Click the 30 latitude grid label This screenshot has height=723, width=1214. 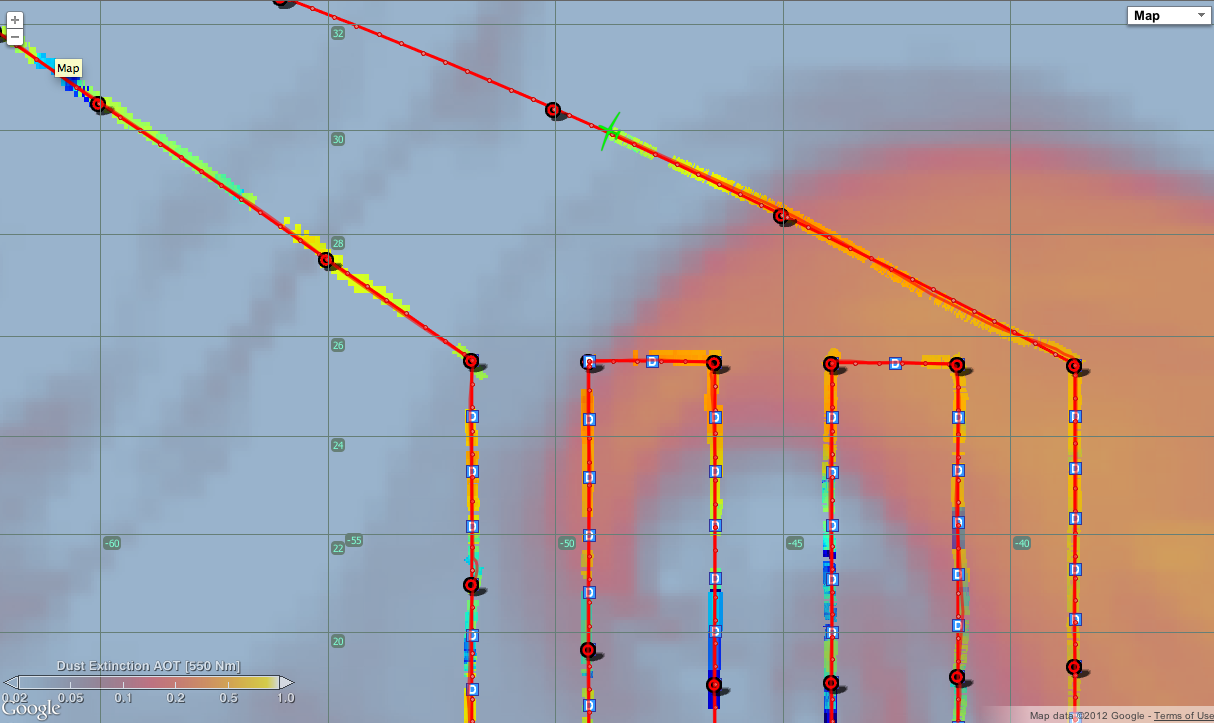tap(338, 139)
